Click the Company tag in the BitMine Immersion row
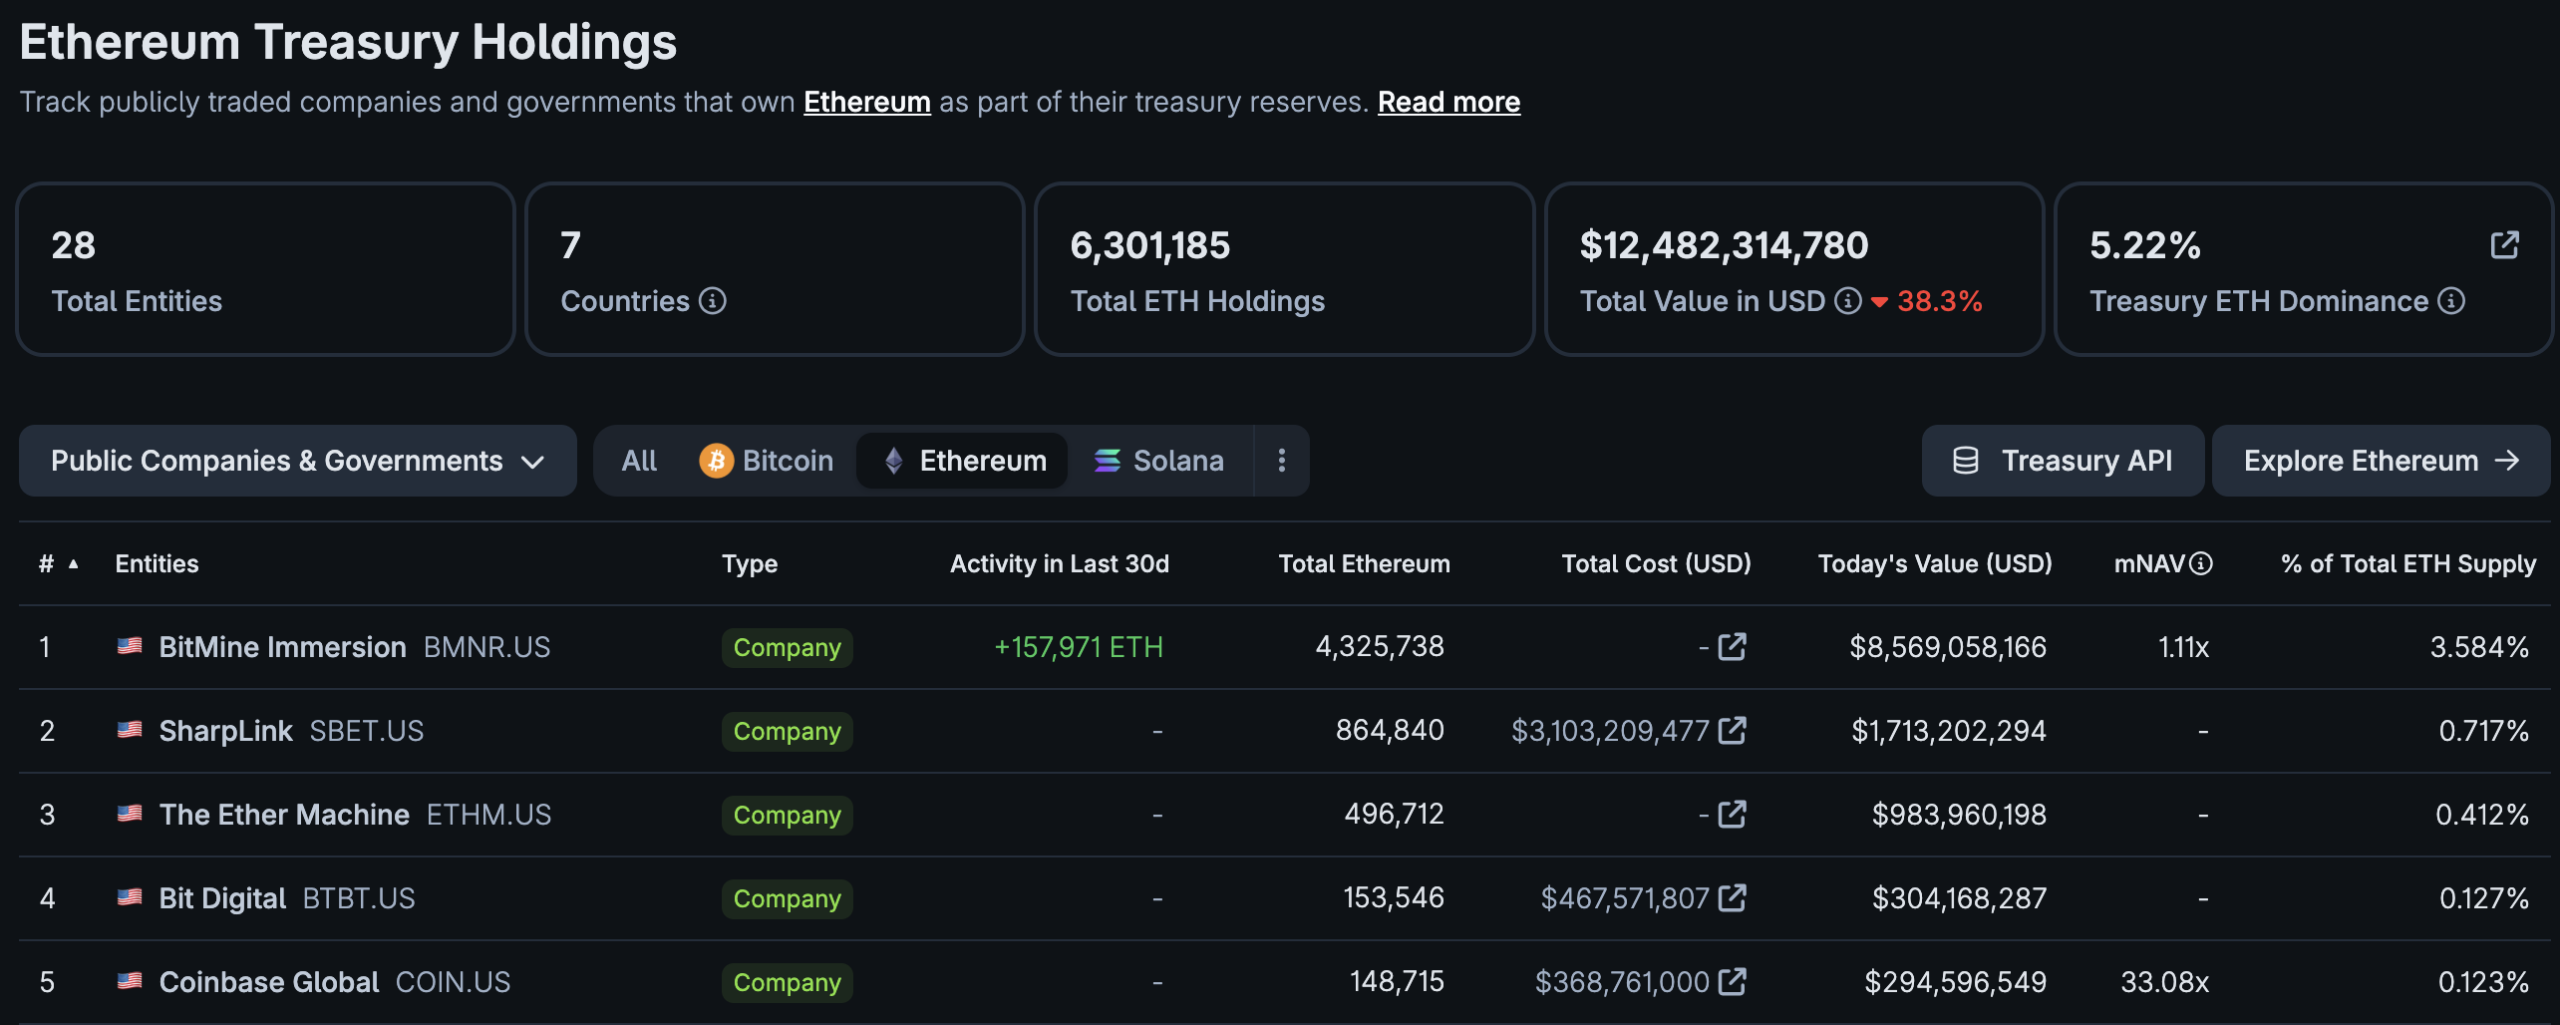The image size is (2560, 1025). (787, 647)
